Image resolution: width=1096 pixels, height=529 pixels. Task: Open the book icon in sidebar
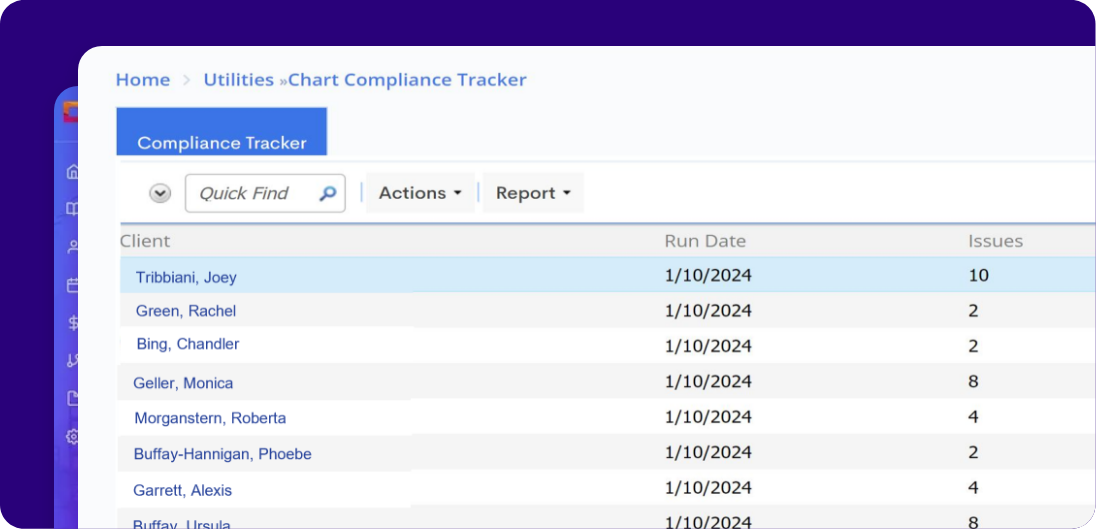(72, 209)
